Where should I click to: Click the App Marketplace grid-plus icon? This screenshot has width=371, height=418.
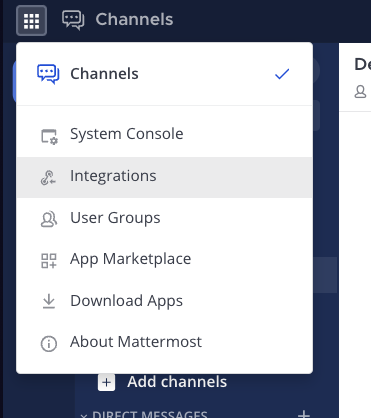[49, 261]
